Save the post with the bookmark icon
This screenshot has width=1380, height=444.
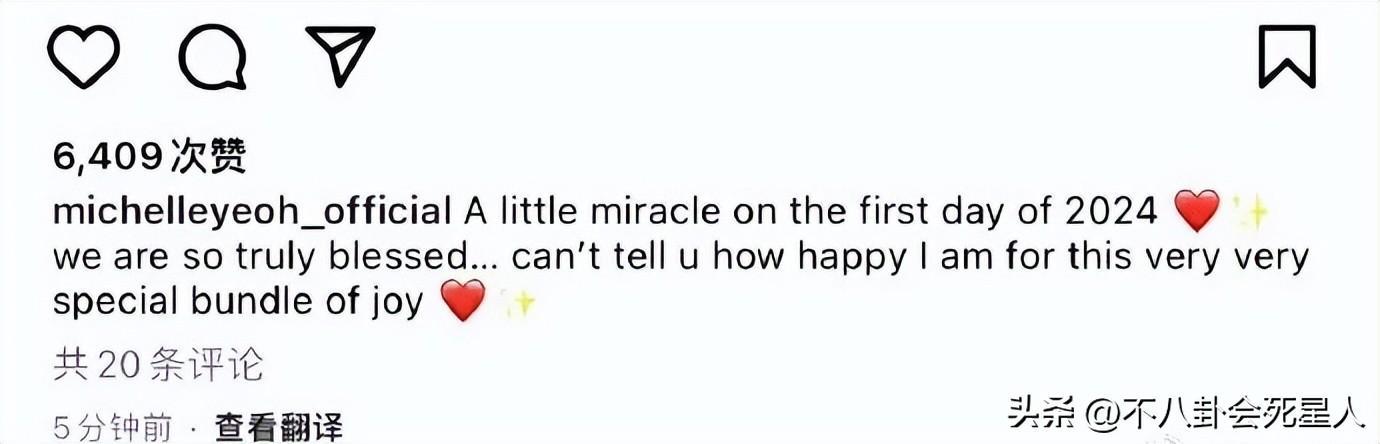pos(1286,55)
